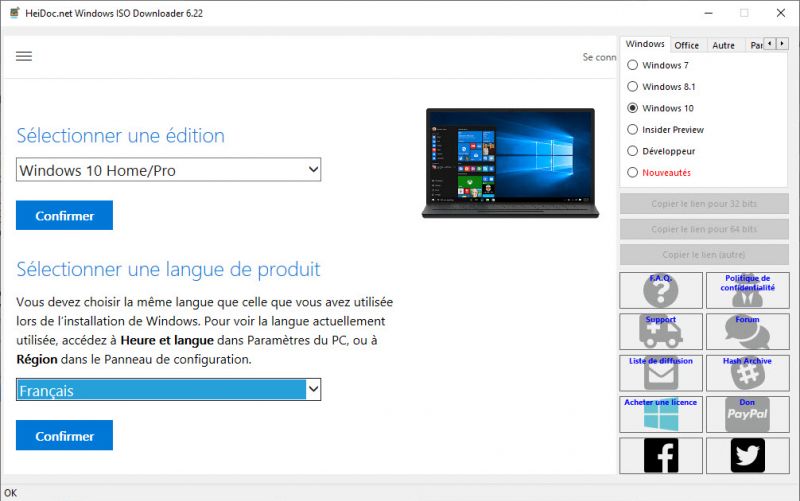Open Liste de diffusion envelope button
Image resolution: width=800 pixels, height=501 pixels.
tap(661, 373)
